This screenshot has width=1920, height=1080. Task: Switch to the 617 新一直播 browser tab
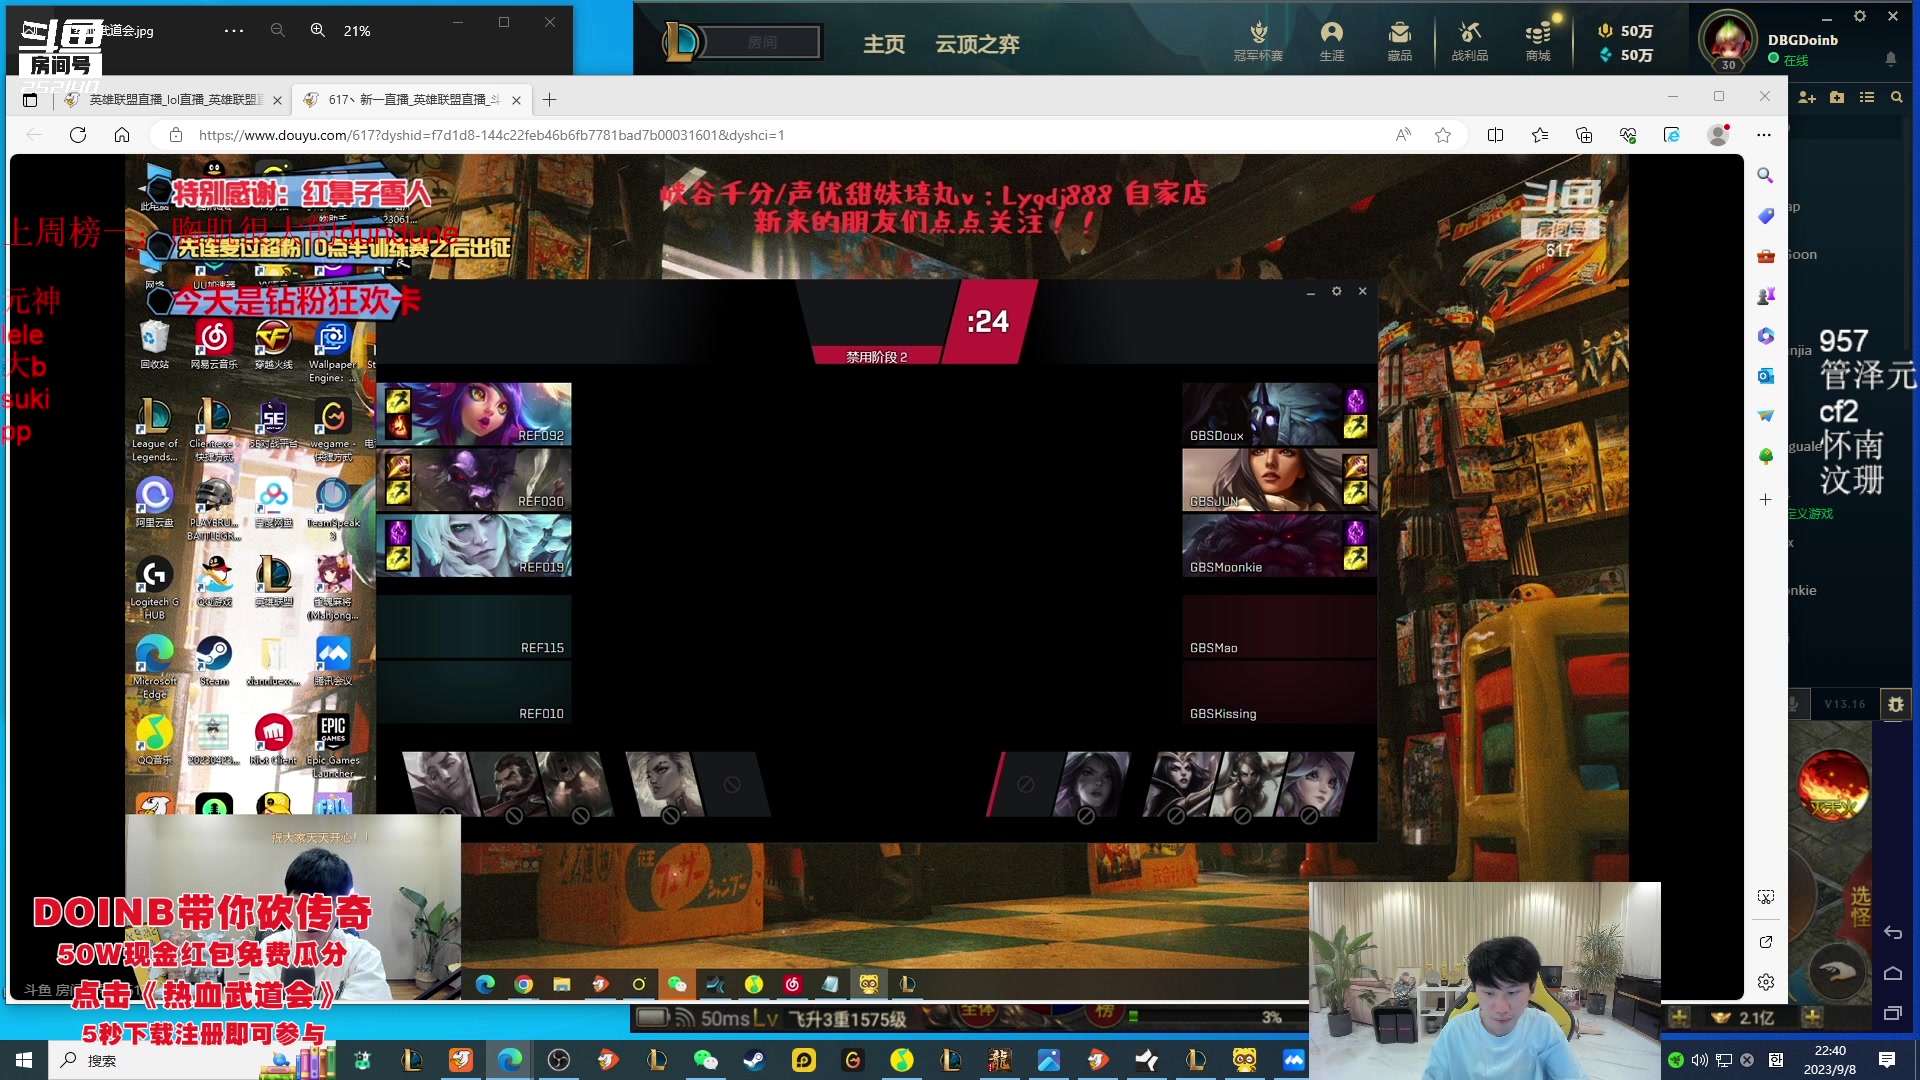tap(410, 100)
